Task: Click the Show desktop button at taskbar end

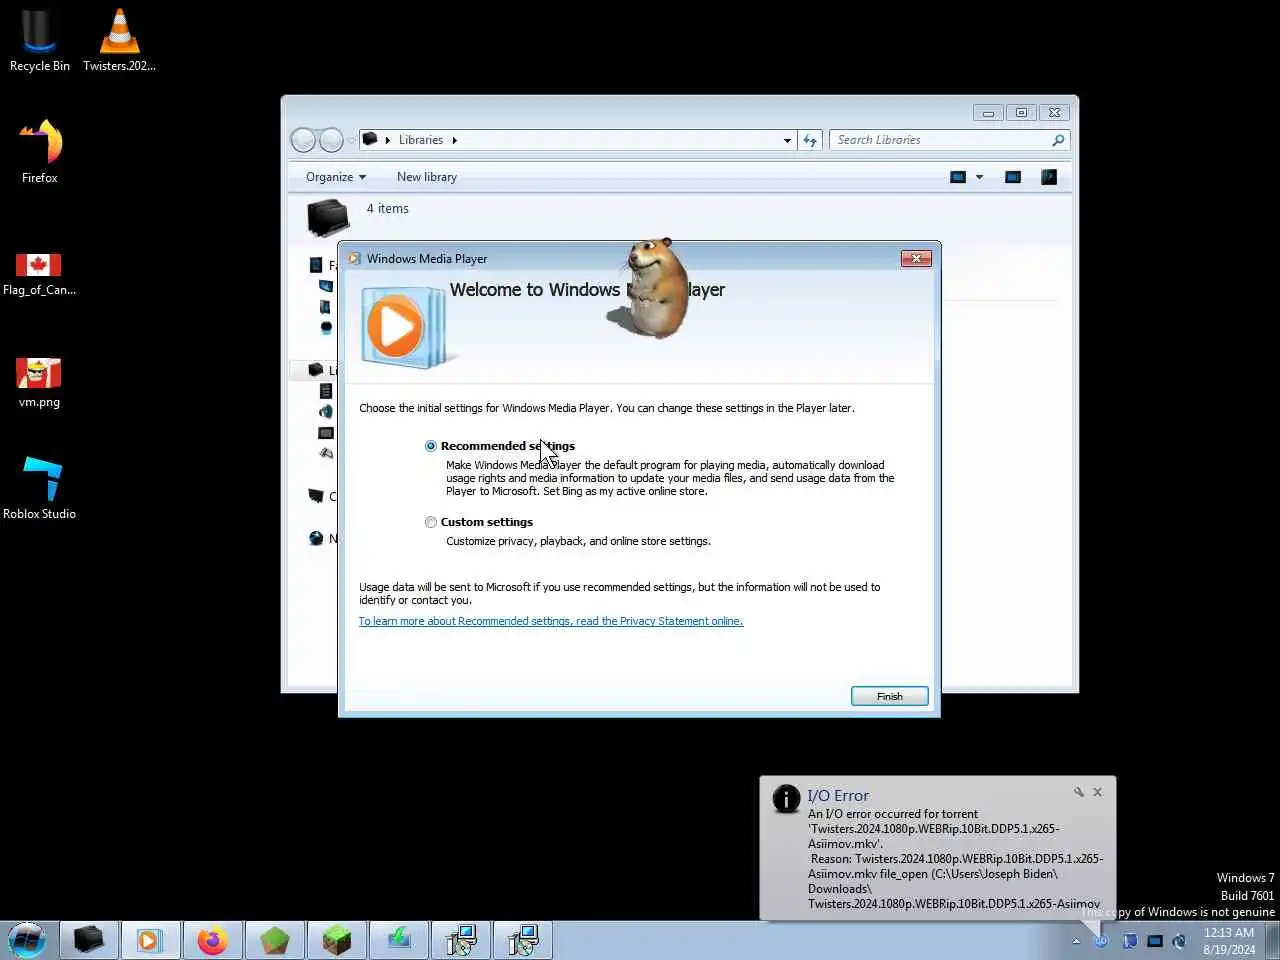Action: coord(1273,941)
